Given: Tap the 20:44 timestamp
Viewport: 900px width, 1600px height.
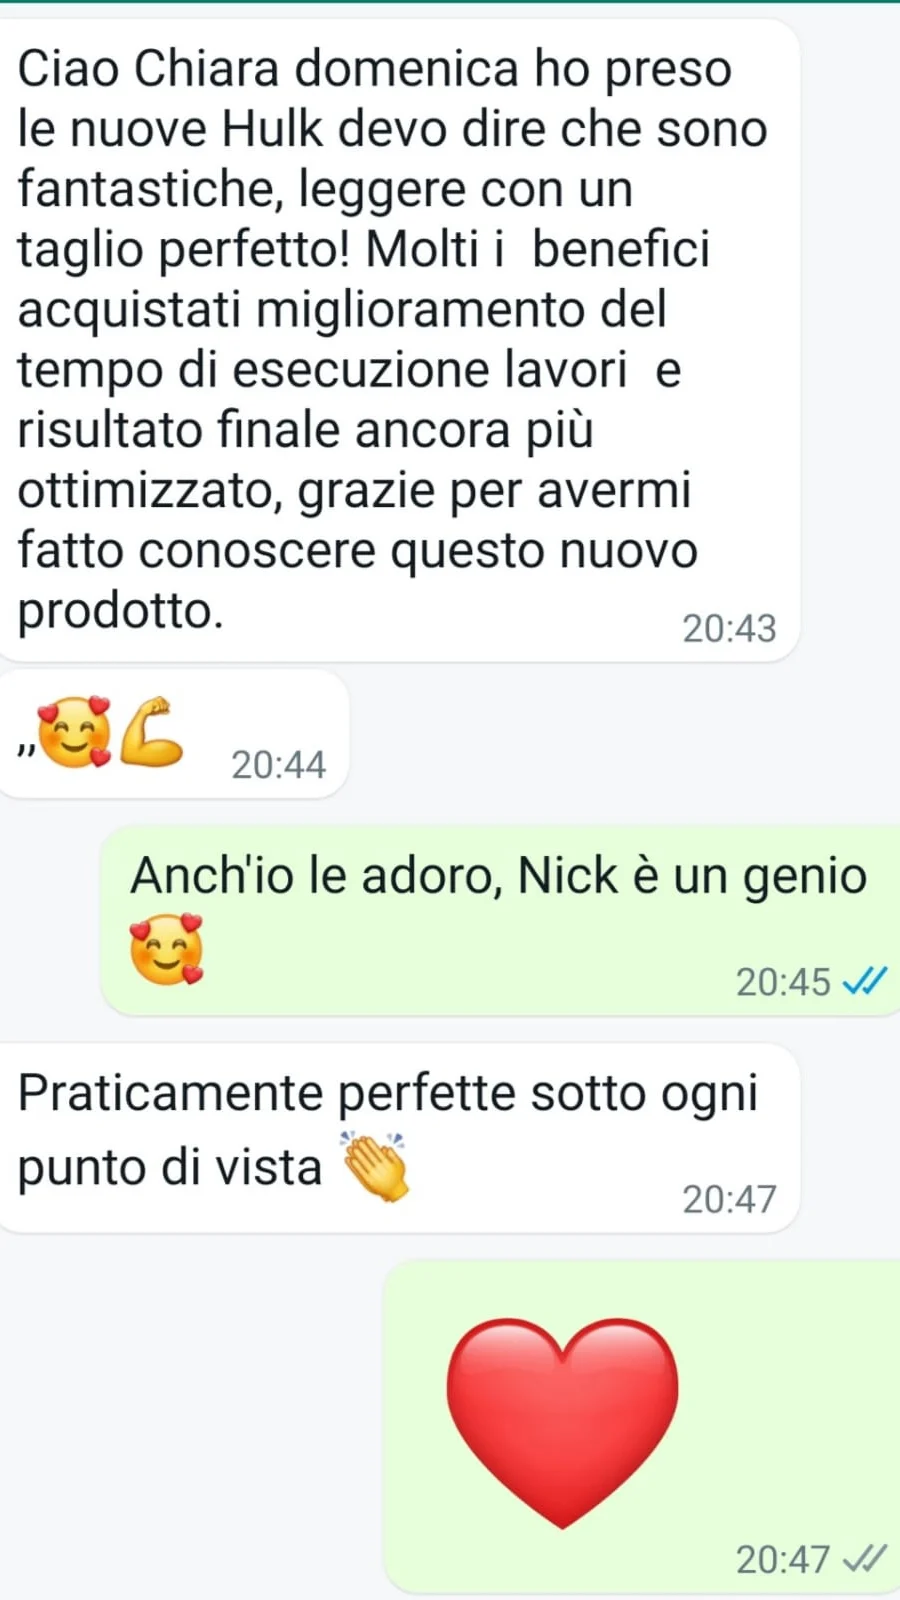Looking at the screenshot, I should (x=278, y=765).
